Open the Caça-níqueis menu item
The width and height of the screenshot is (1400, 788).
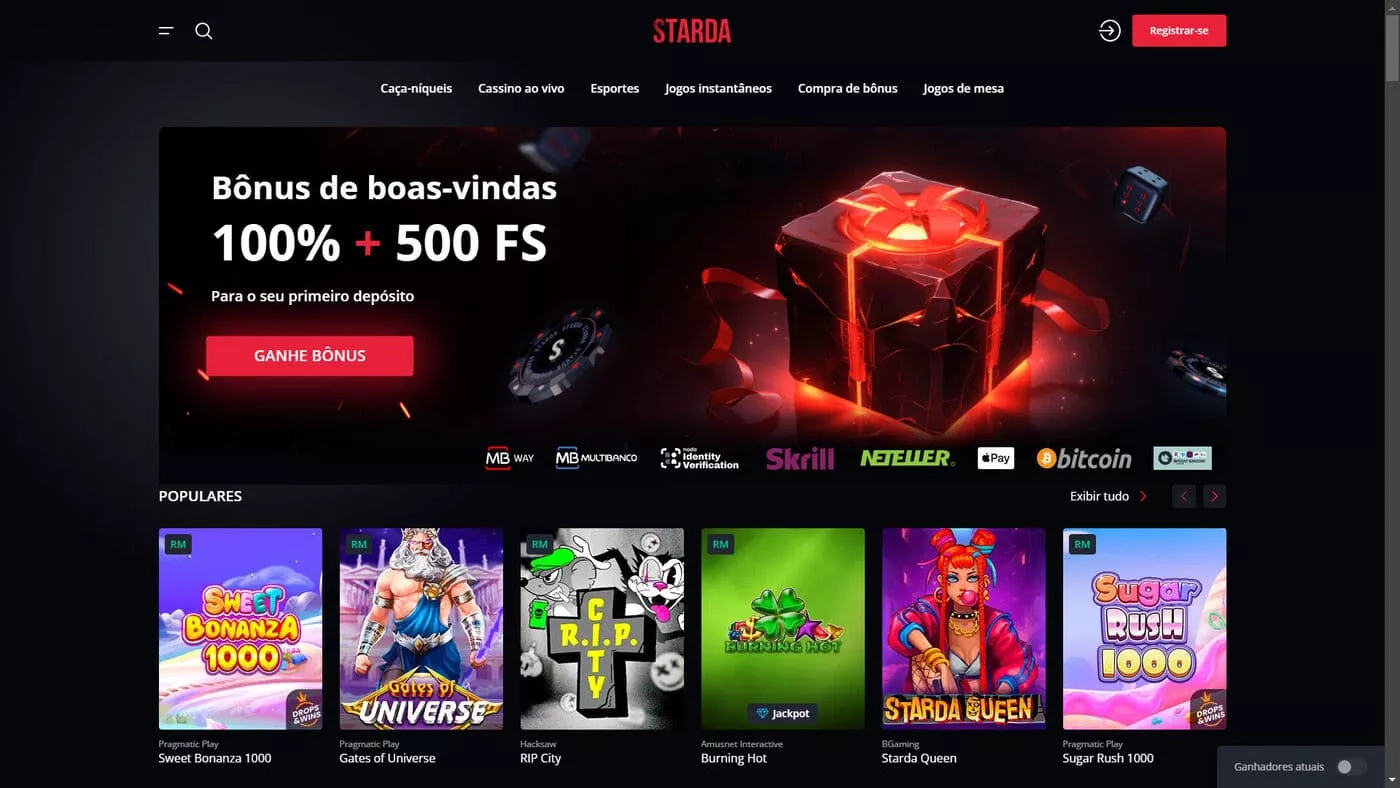[416, 88]
